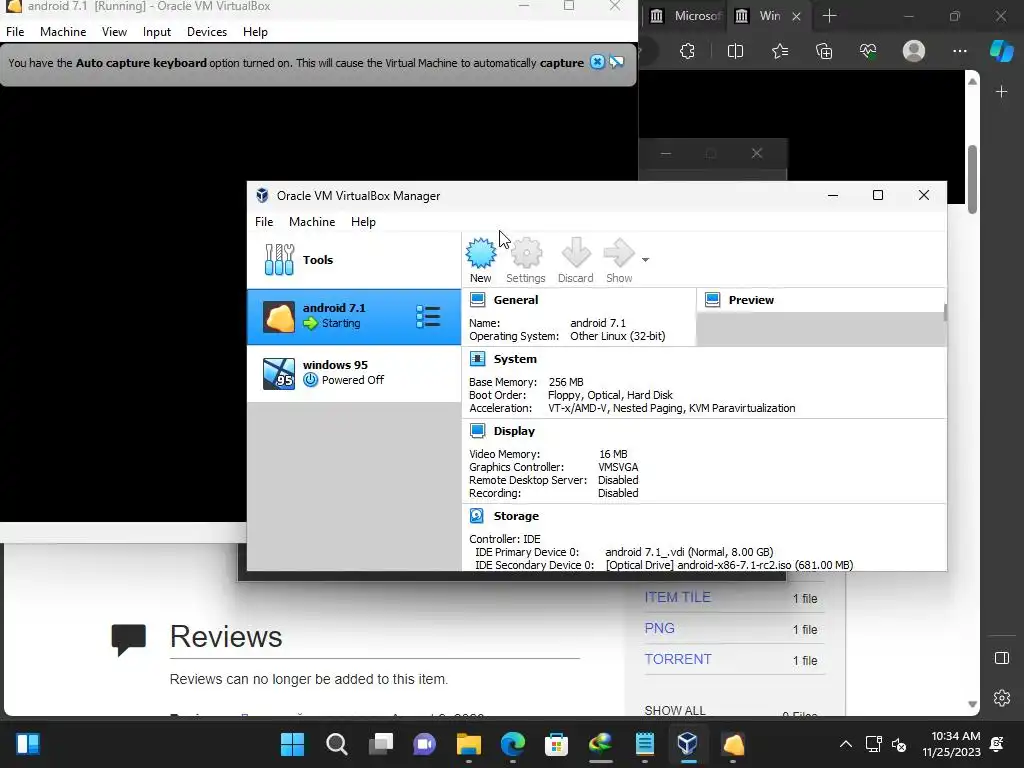Open View menu in android 7.1 VM window
The image size is (1024, 768).
[114, 32]
